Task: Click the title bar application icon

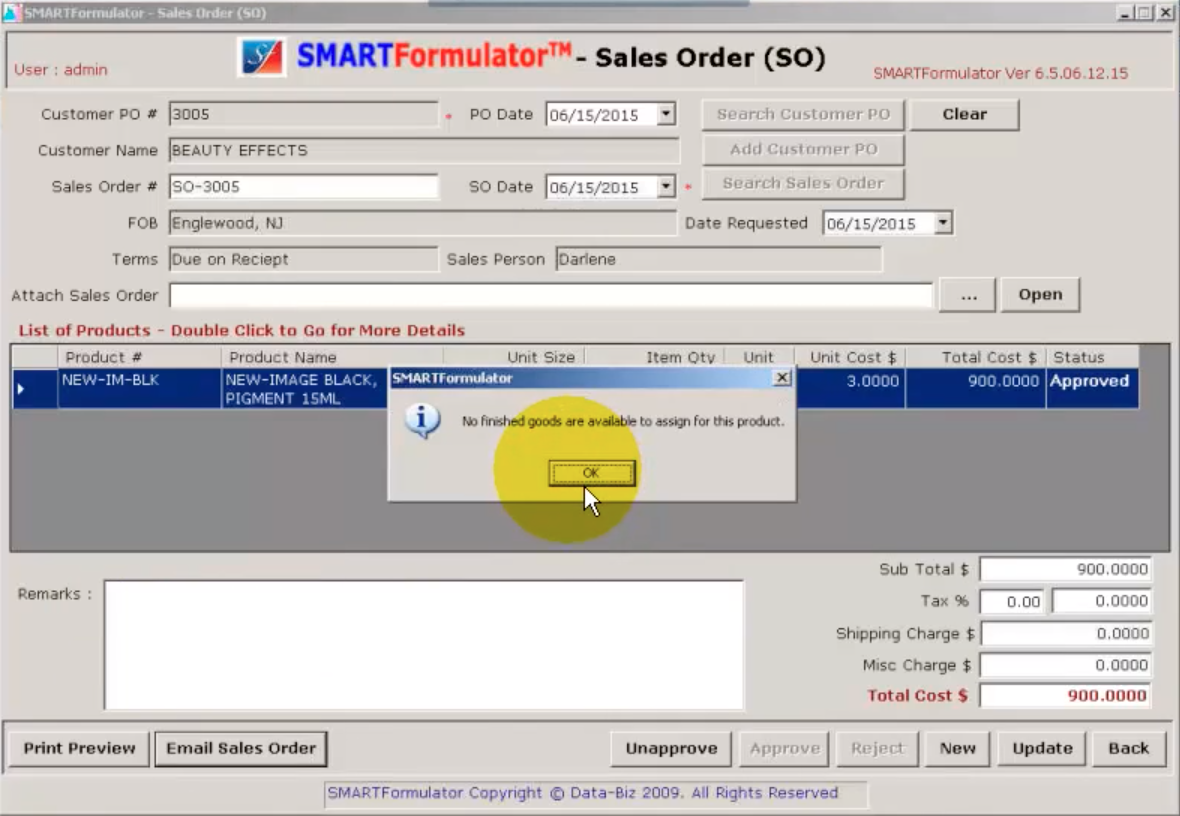Action: [12, 12]
